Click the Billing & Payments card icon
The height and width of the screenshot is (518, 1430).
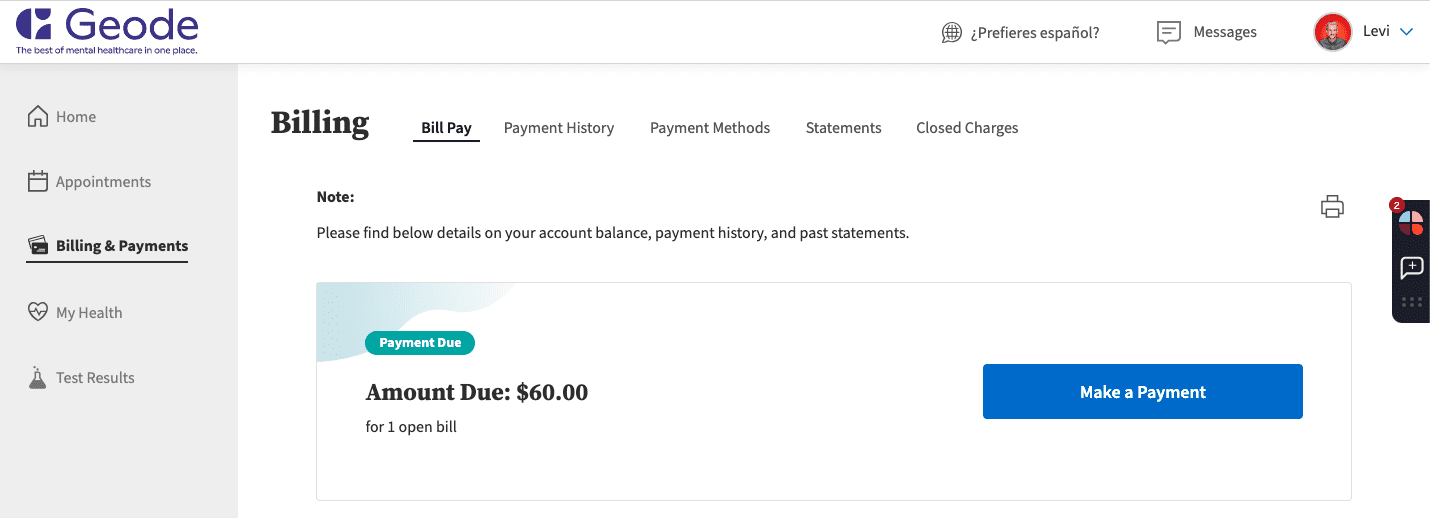tap(38, 245)
